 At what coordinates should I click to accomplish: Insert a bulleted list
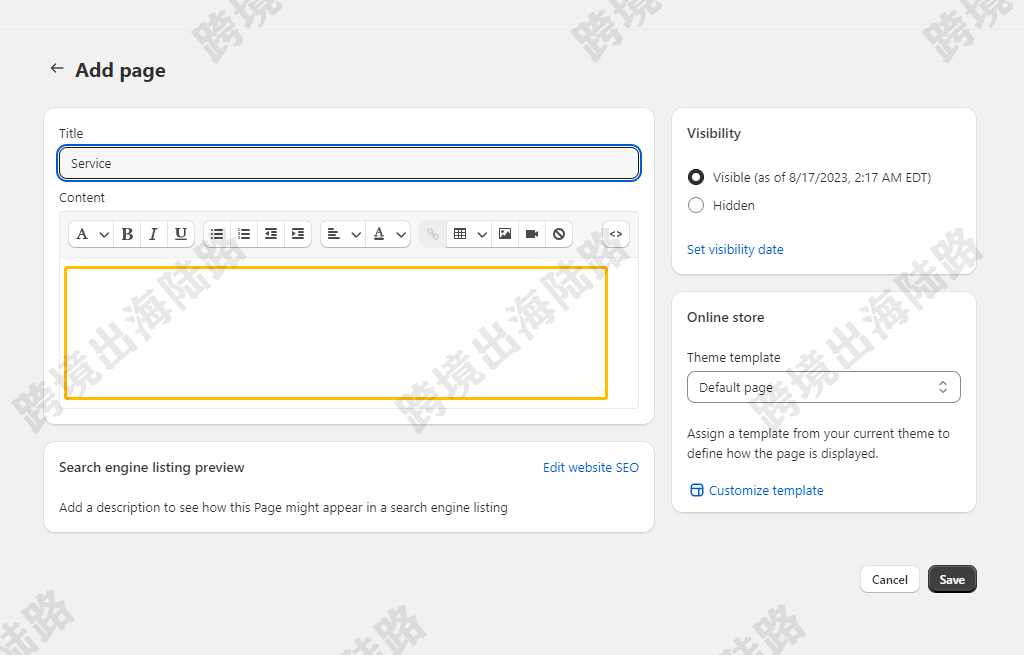[217, 234]
